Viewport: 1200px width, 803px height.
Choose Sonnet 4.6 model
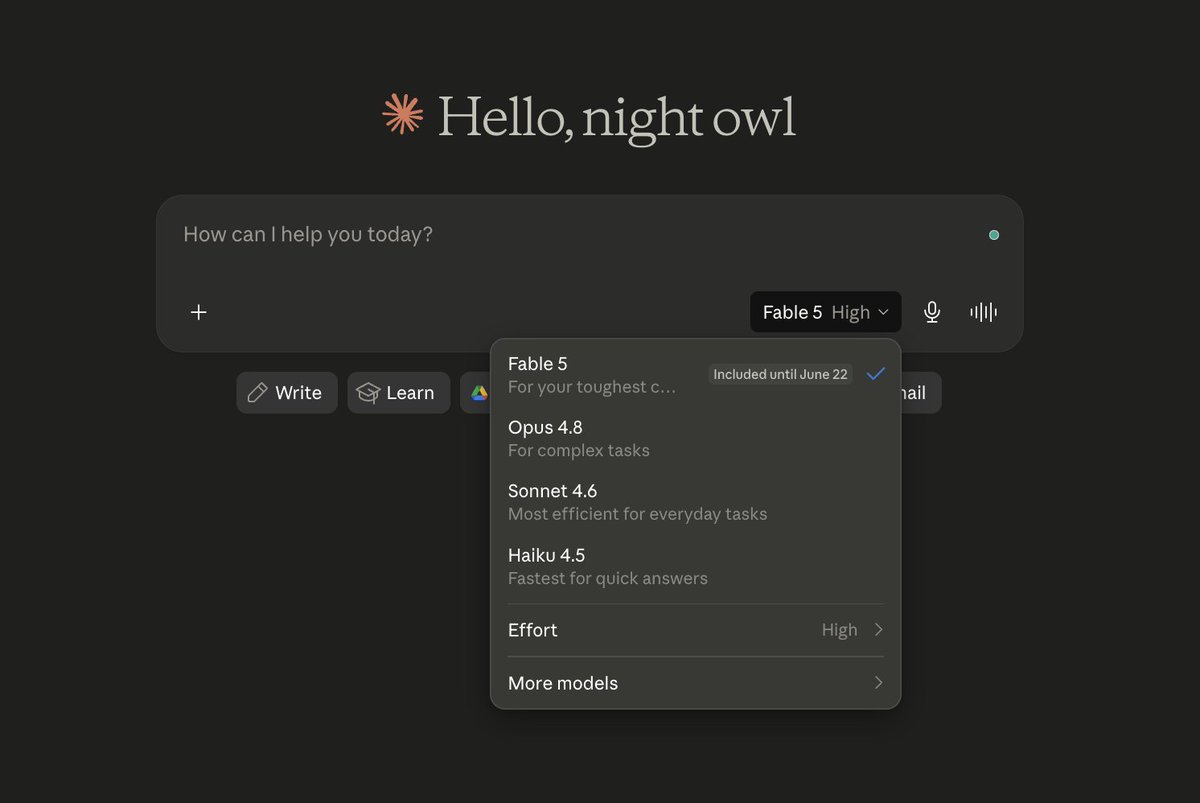[696, 502]
